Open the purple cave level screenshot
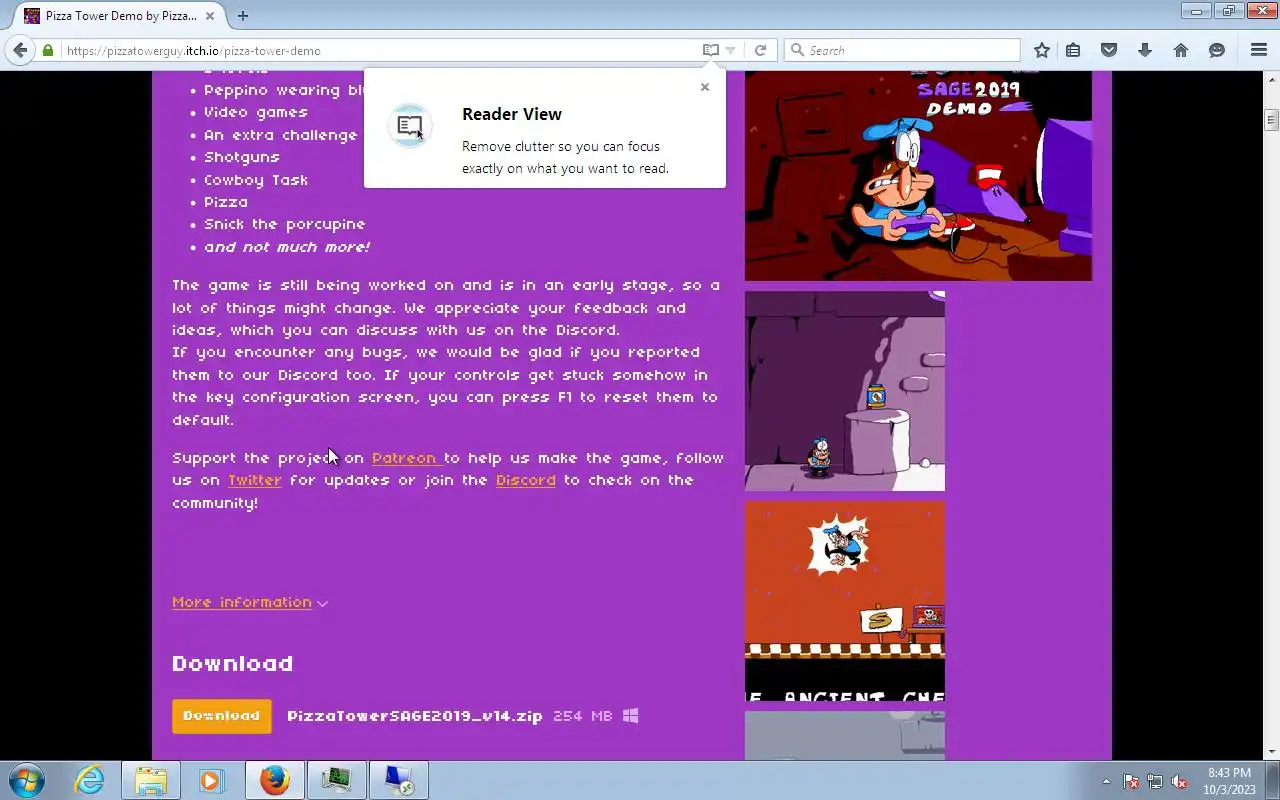 pyautogui.click(x=845, y=391)
